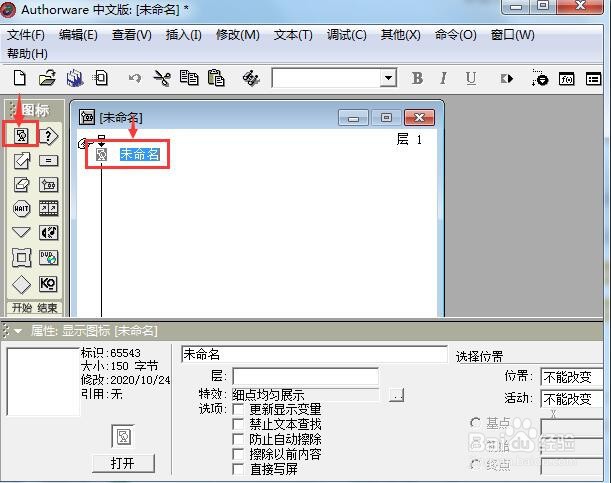The height and width of the screenshot is (483, 611).
Task: Open the 帮助(H) menu
Action: 27,53
